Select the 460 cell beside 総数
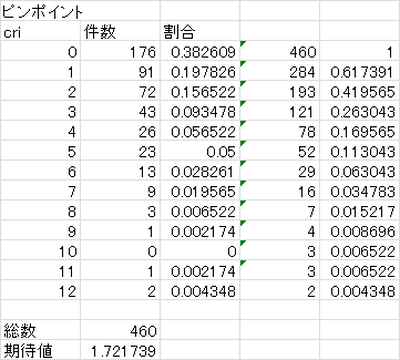This screenshot has height=360, width=400. [120, 330]
